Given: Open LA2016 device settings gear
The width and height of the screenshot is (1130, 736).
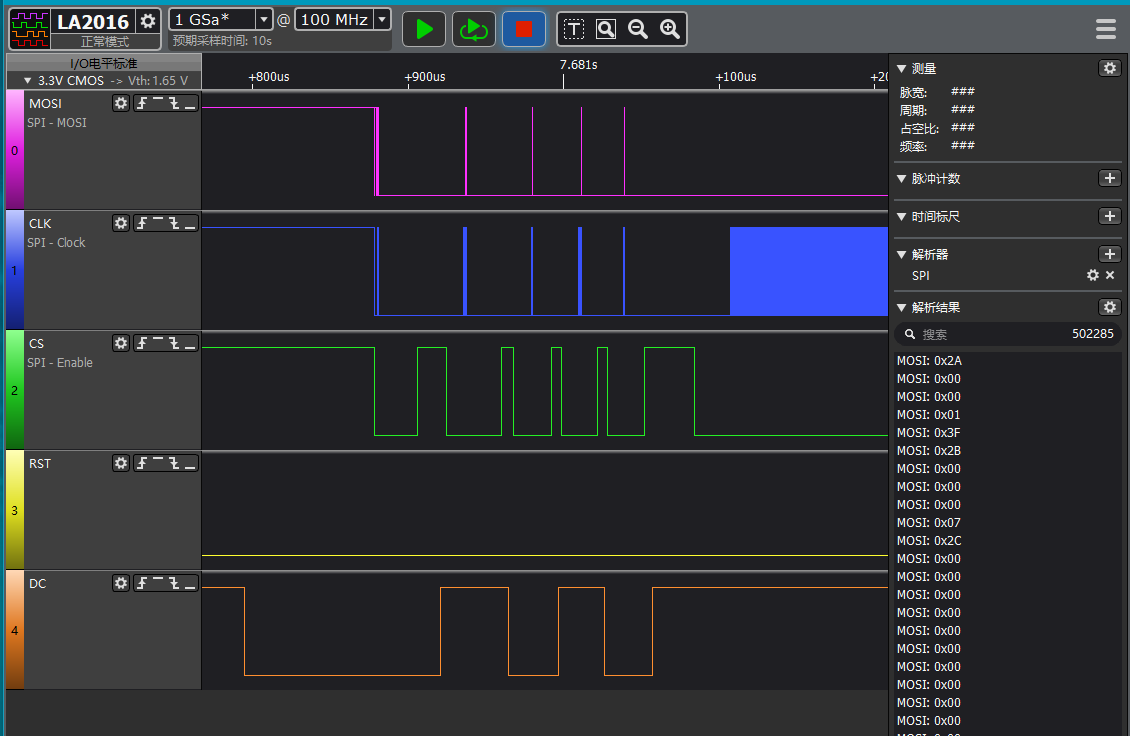Looking at the screenshot, I should click(148, 21).
